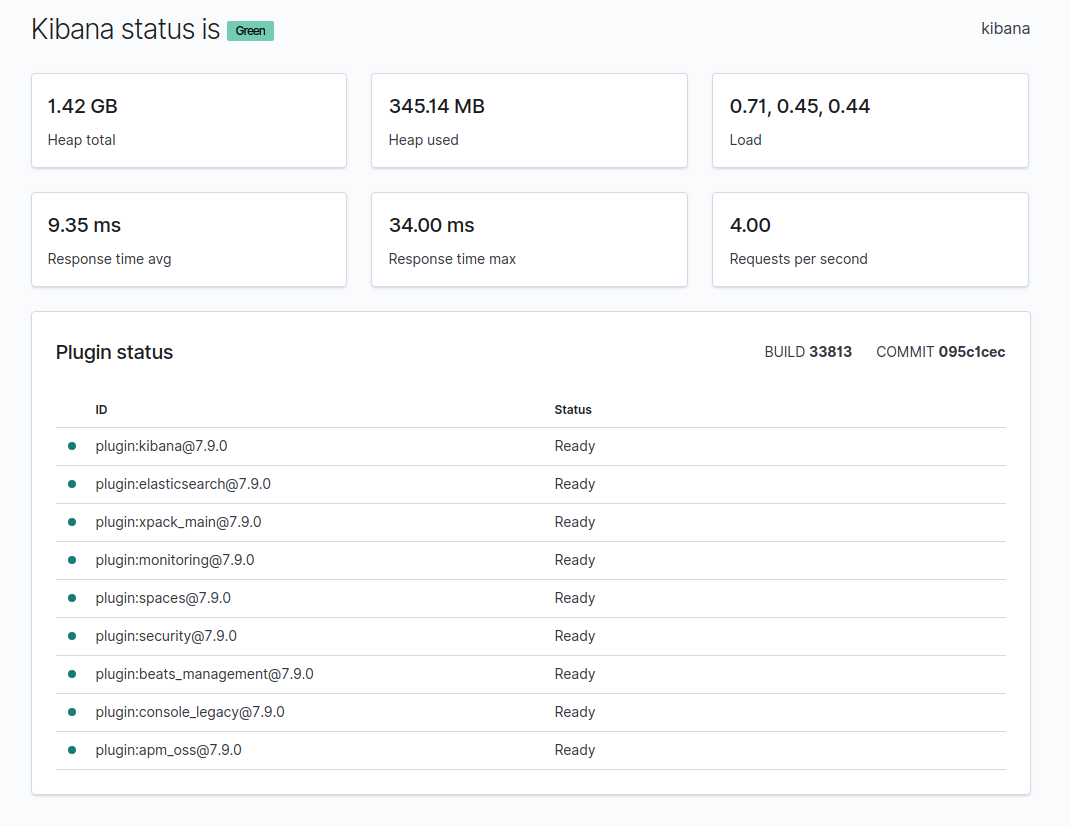Click the Heap total metric card
This screenshot has width=1069, height=826.
pyautogui.click(x=189, y=120)
